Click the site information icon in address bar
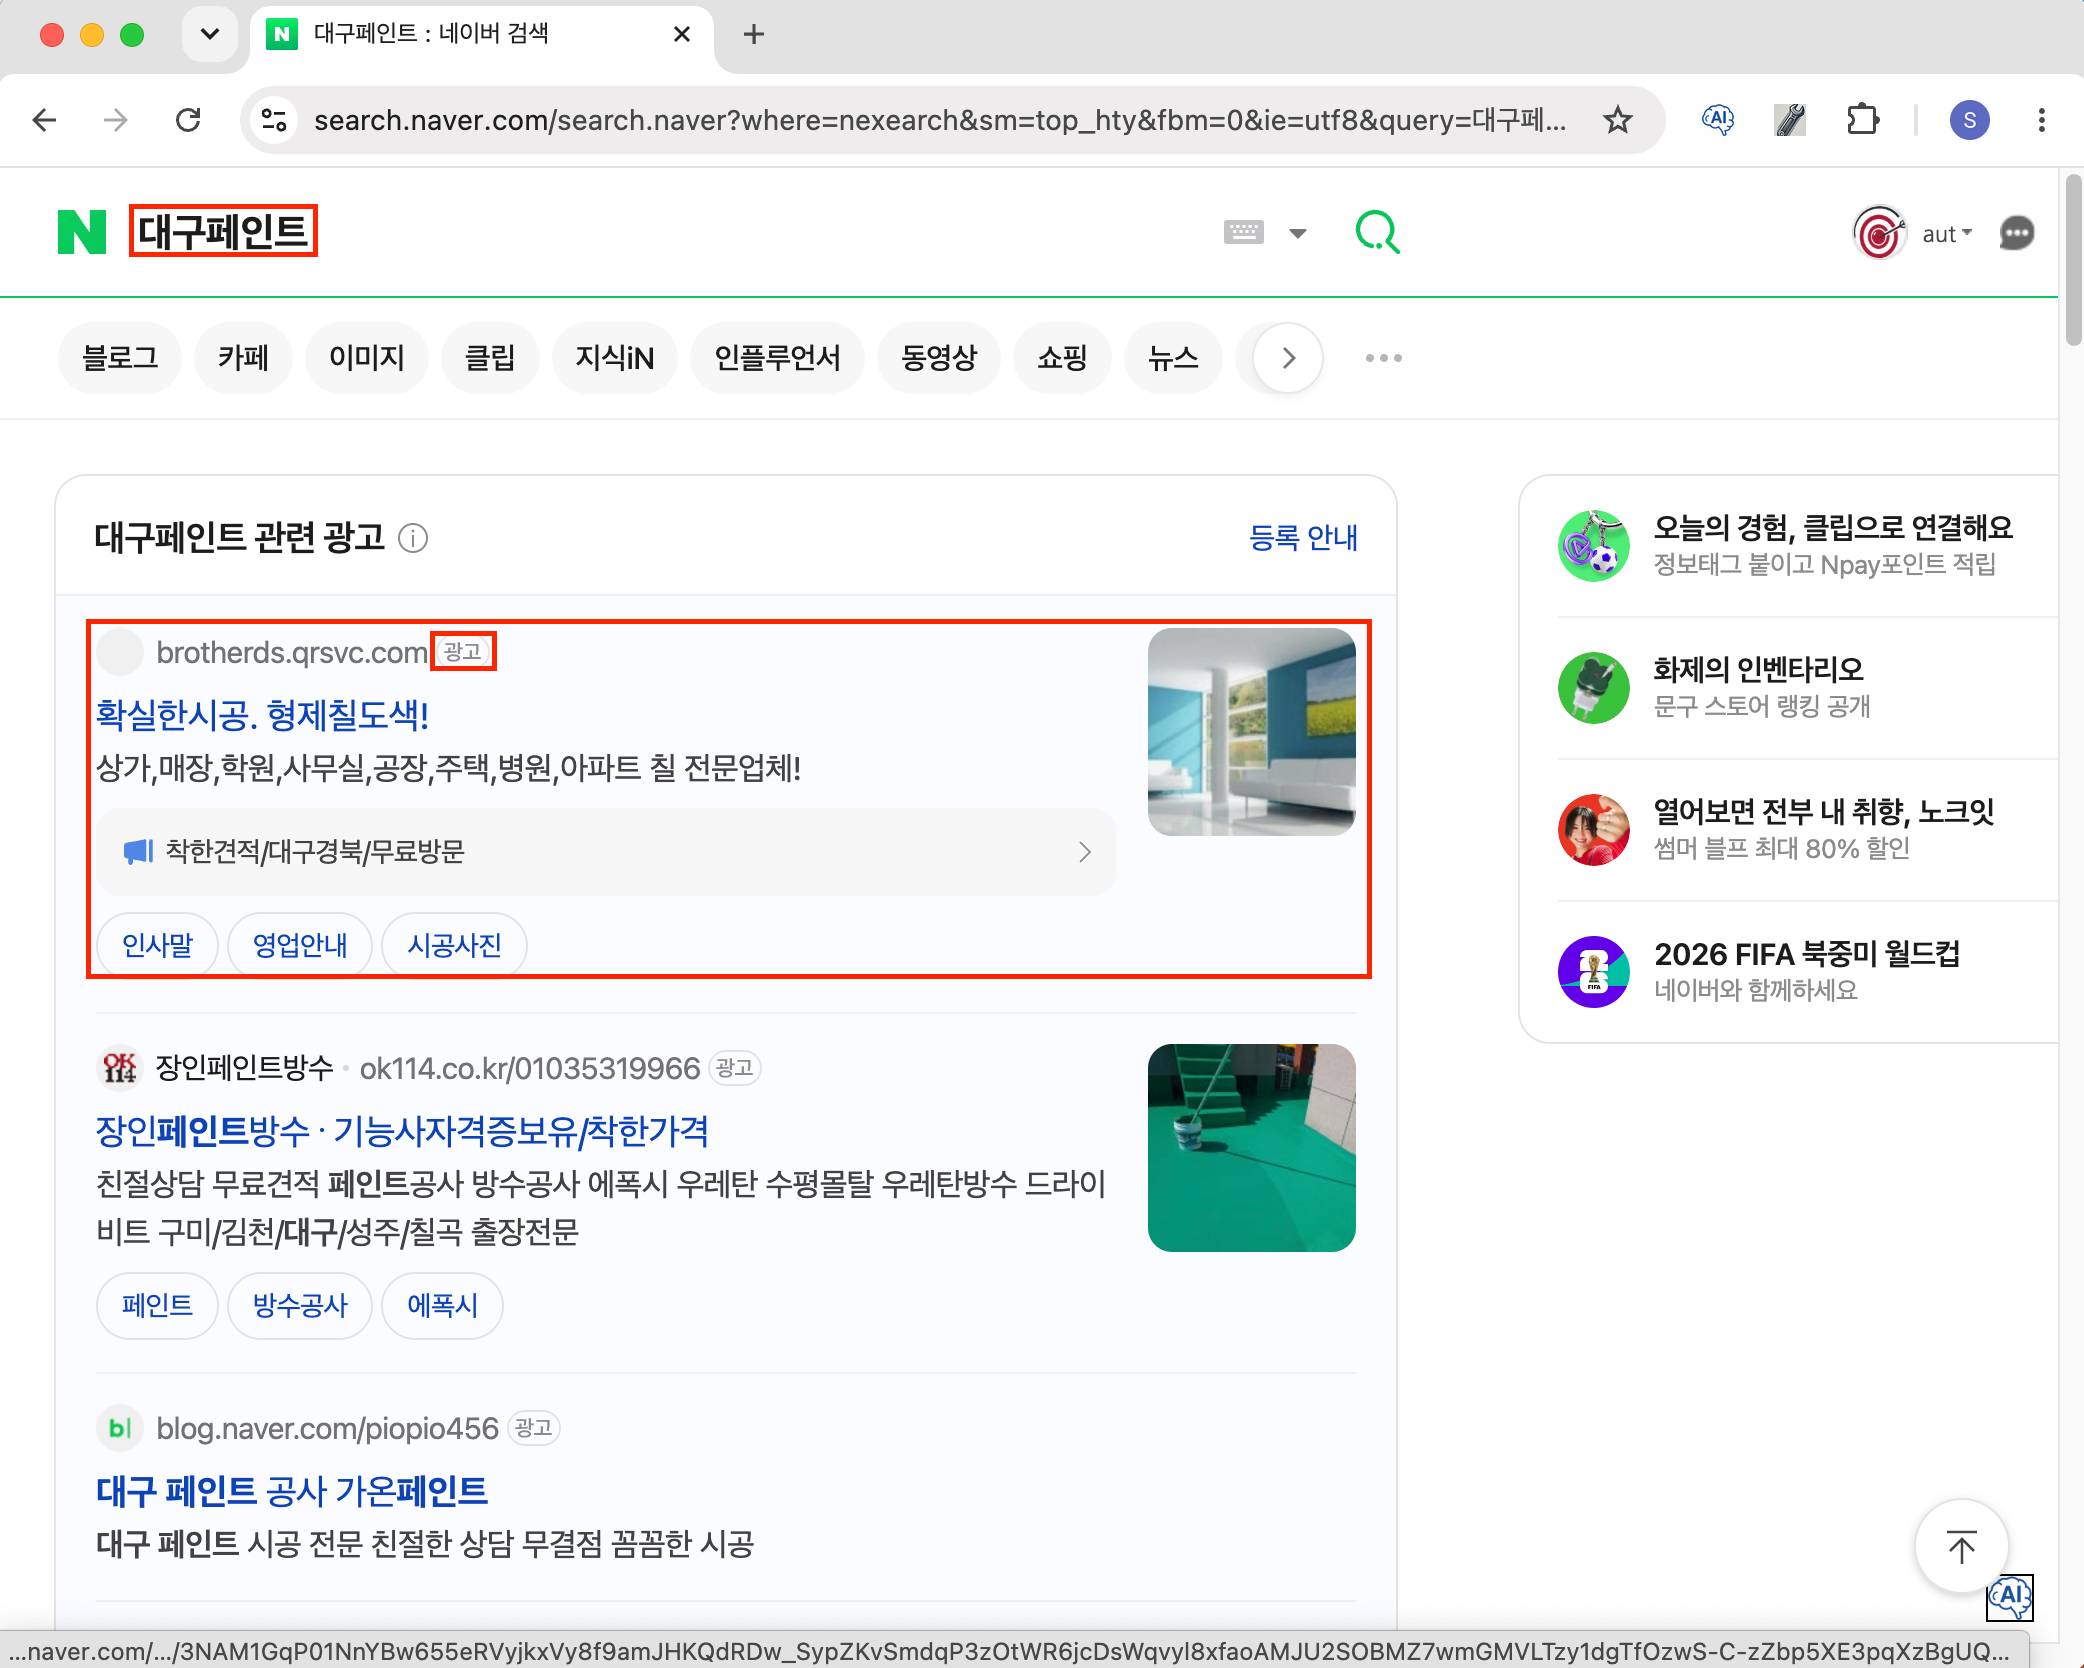The width and height of the screenshot is (2084, 1668). pyautogui.click(x=274, y=121)
